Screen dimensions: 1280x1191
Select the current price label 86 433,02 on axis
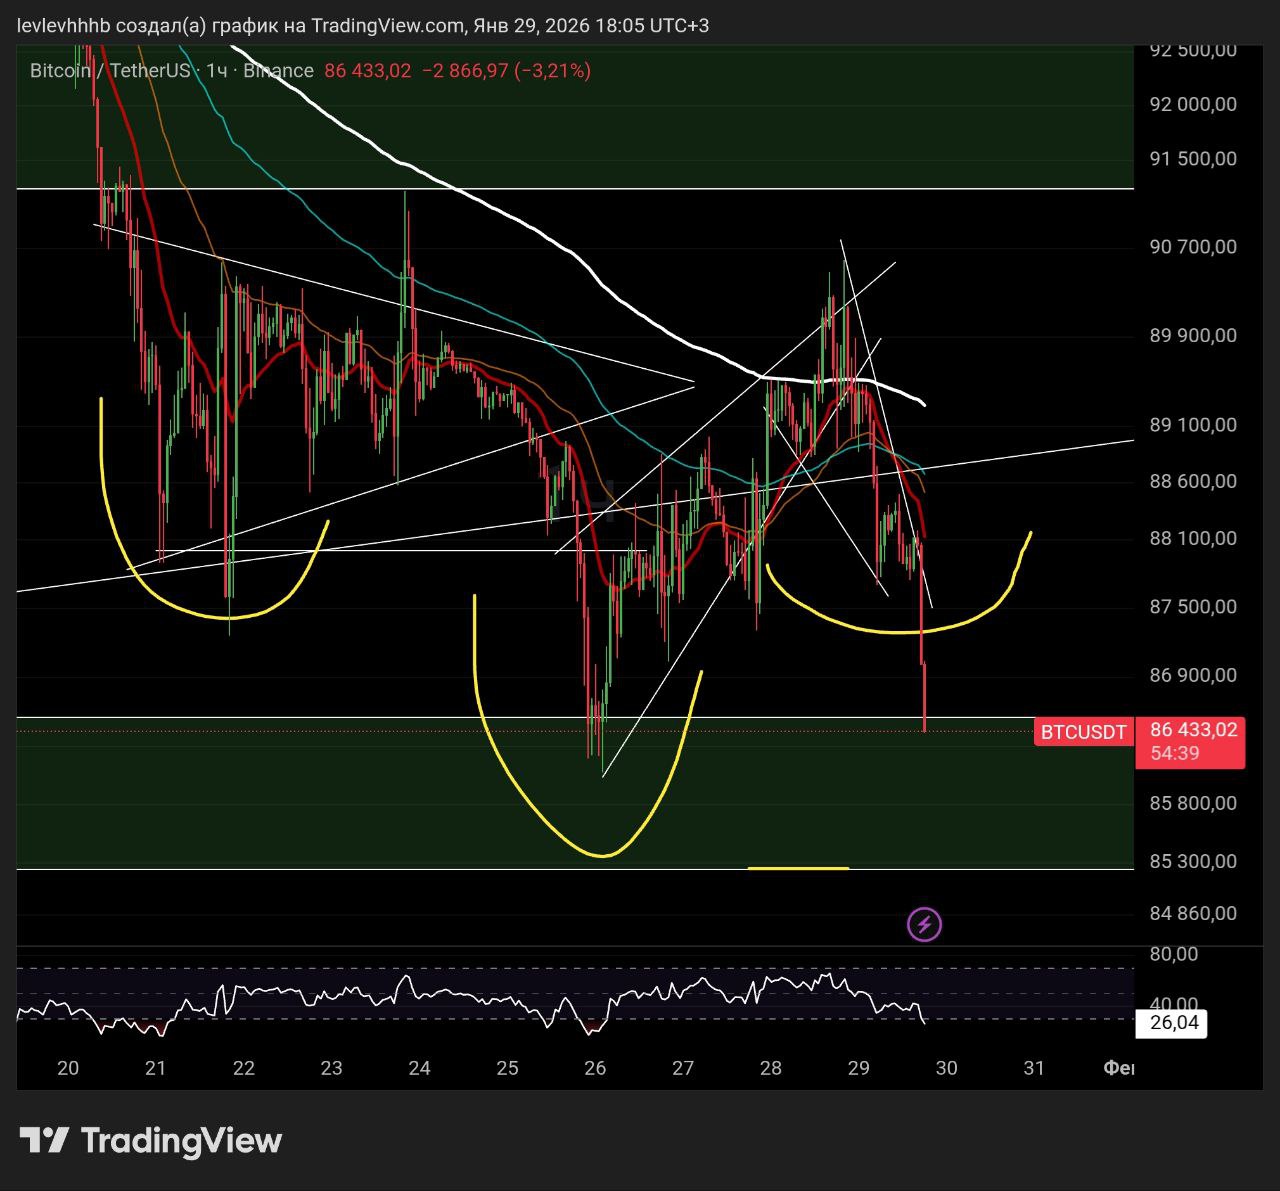click(x=1193, y=730)
